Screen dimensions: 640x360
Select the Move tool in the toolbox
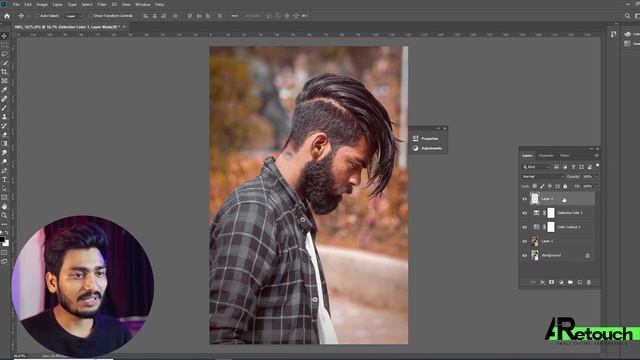coord(4,36)
